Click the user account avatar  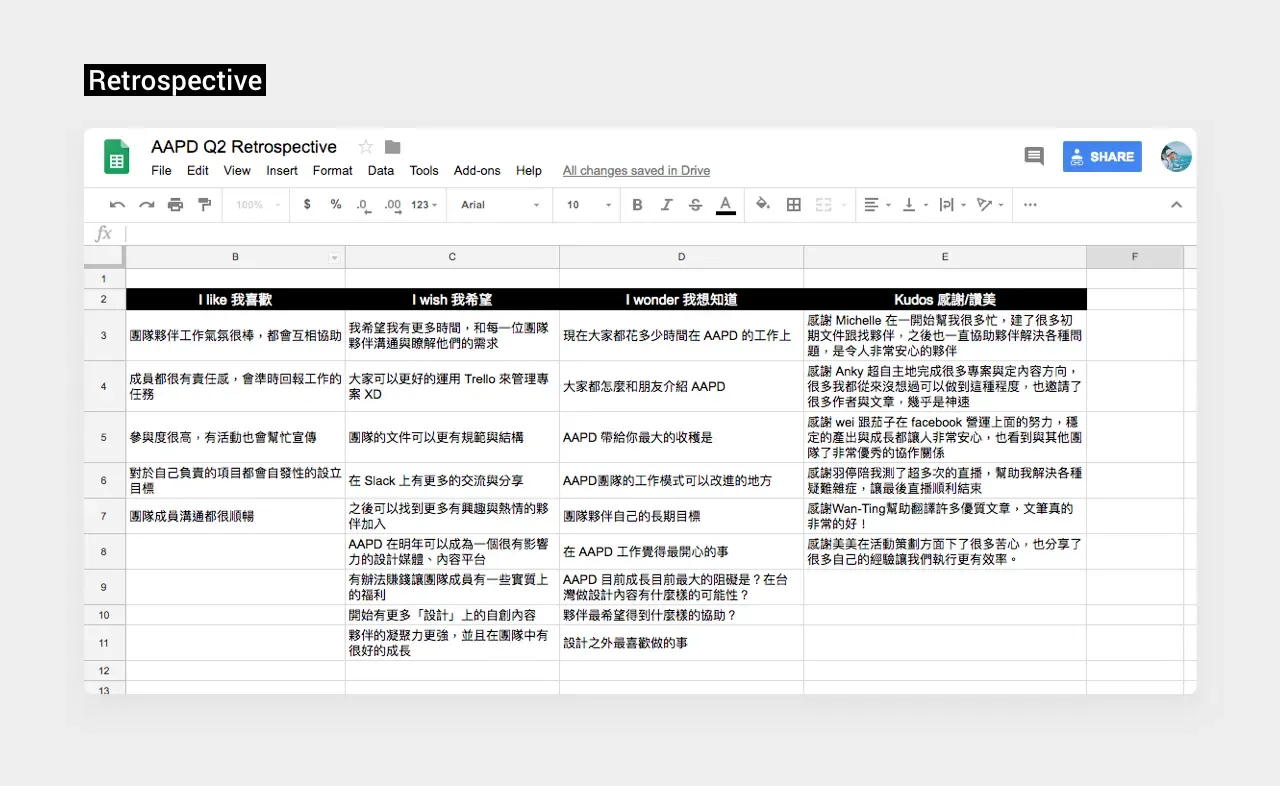1176,156
